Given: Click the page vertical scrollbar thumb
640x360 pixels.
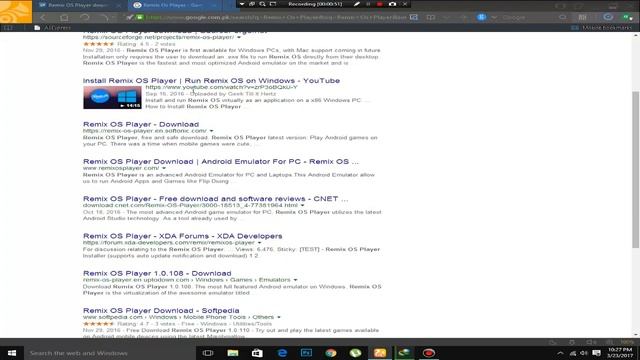Looking at the screenshot, I should coord(636,169).
